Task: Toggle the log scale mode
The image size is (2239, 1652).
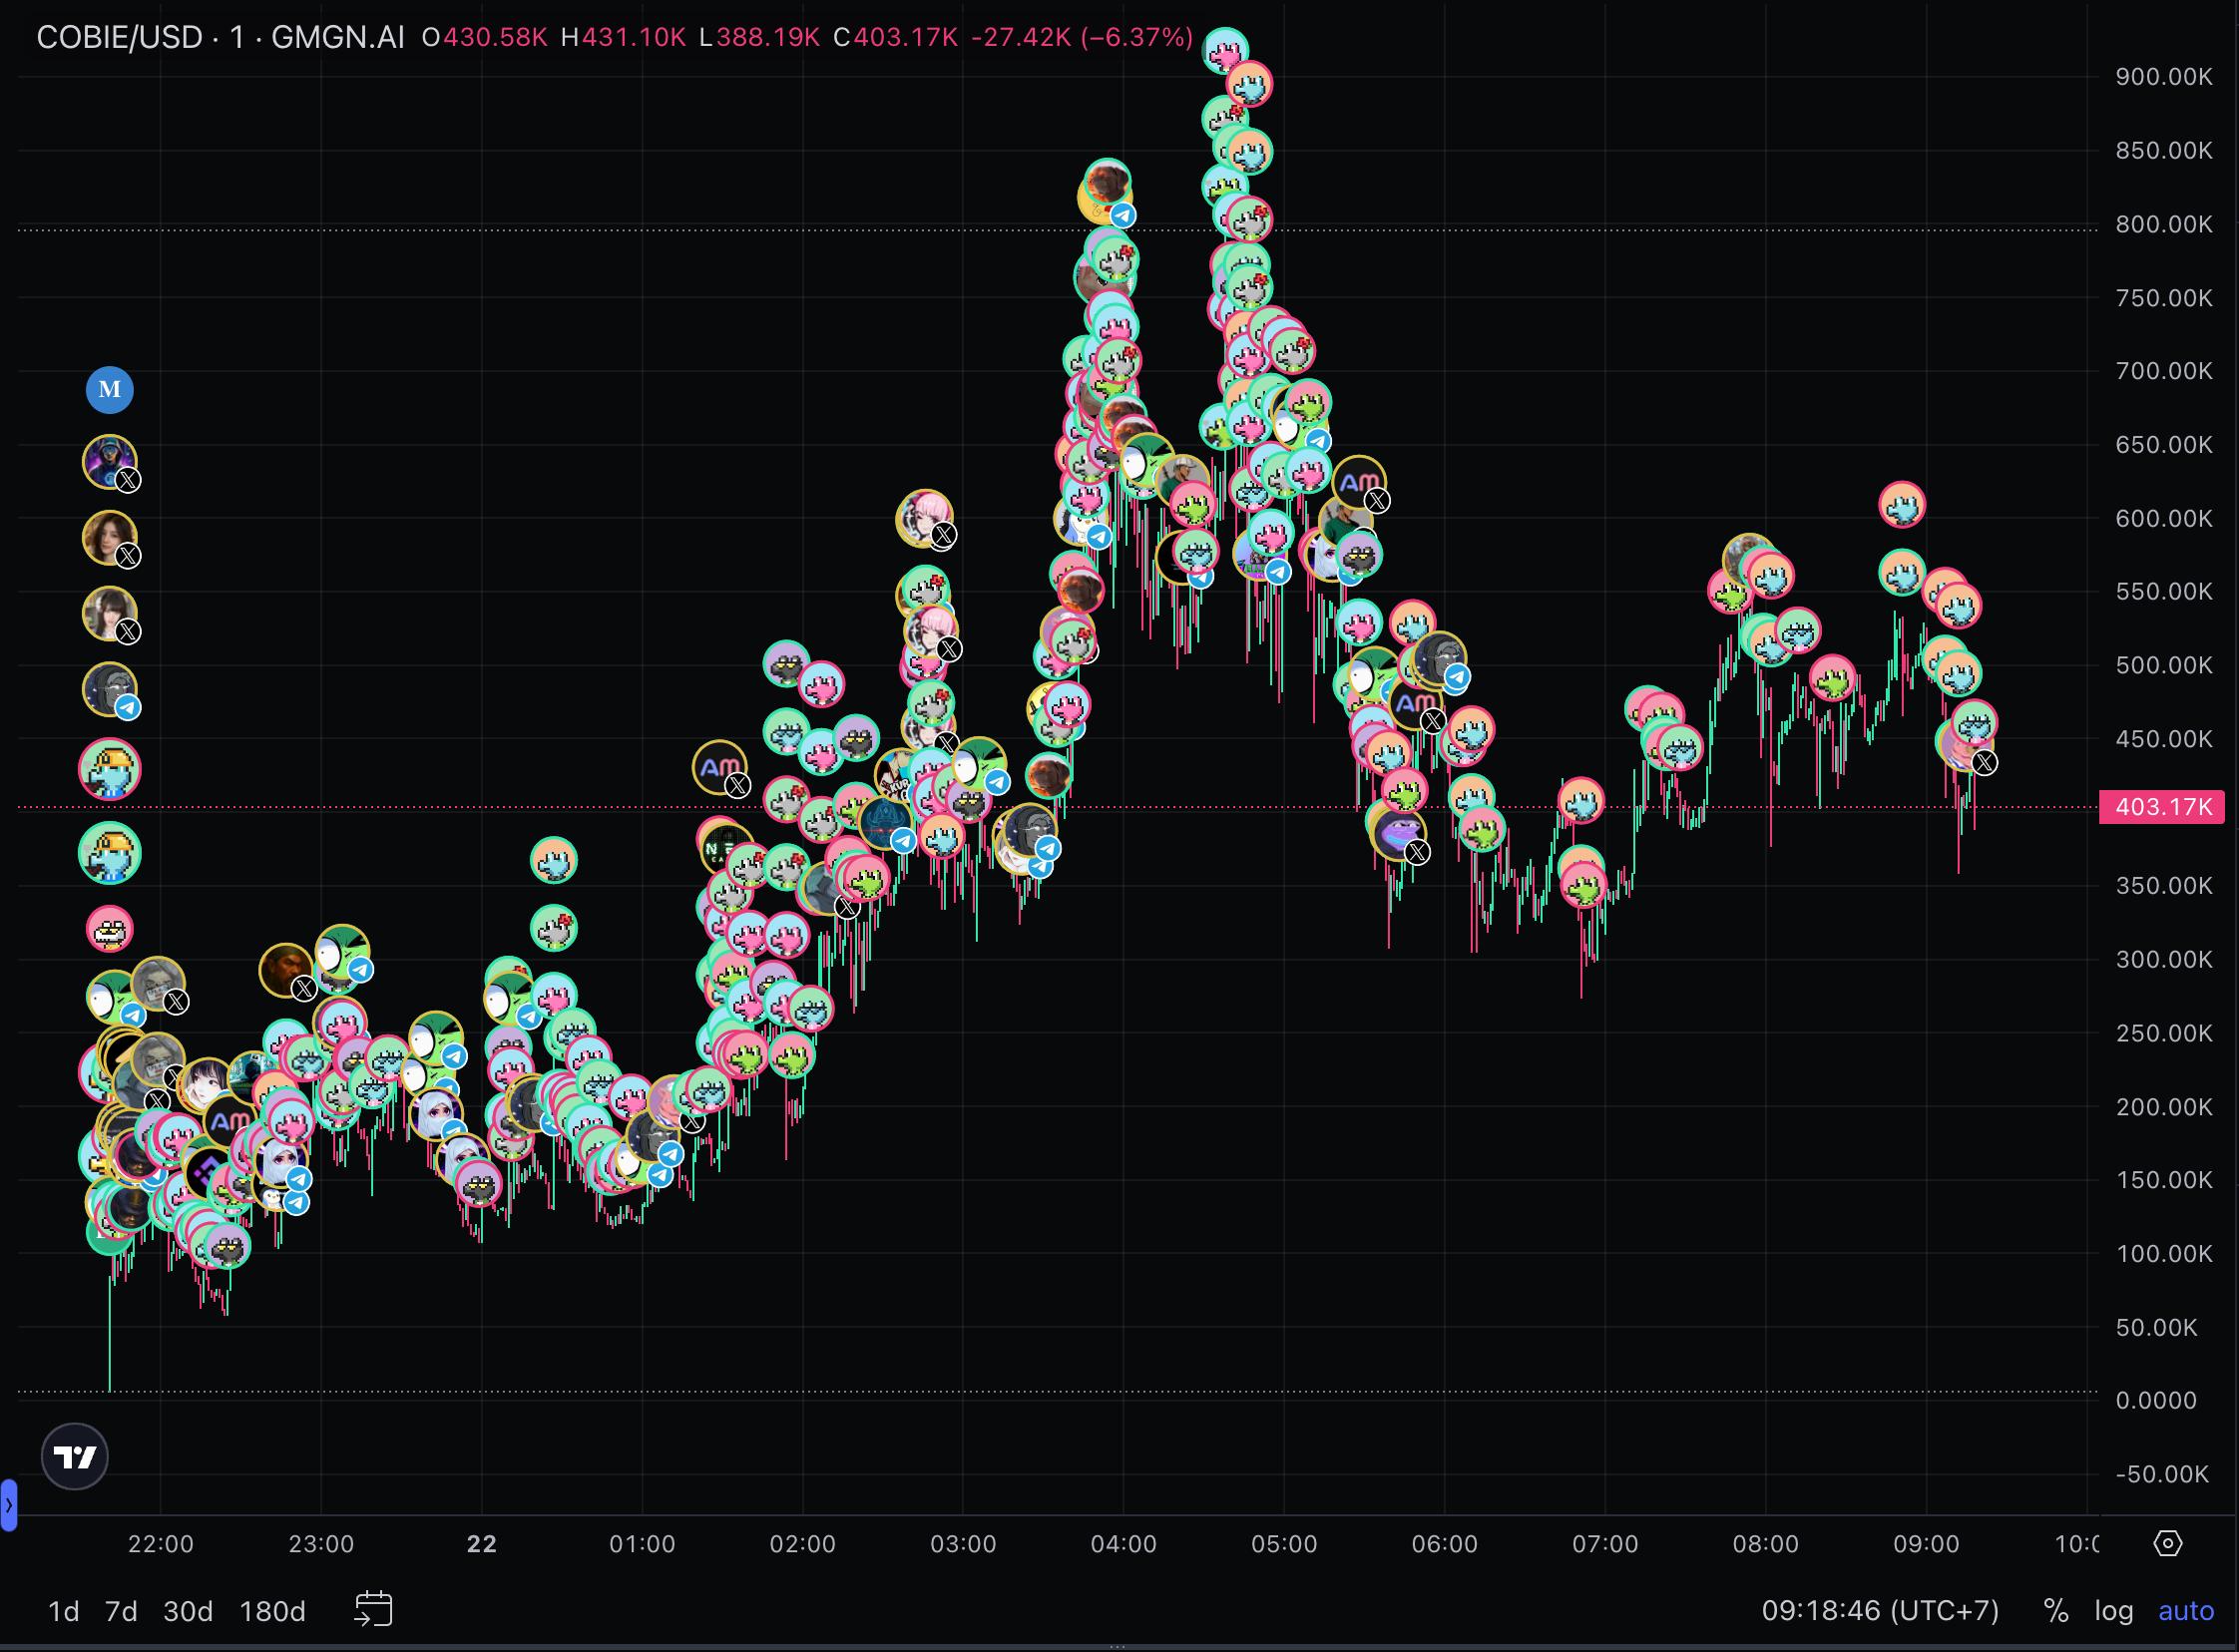Action: [2114, 1611]
